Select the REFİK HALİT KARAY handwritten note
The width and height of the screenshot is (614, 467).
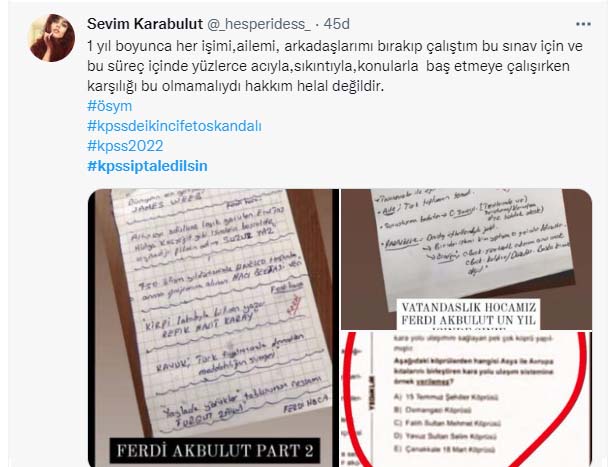[211, 322]
